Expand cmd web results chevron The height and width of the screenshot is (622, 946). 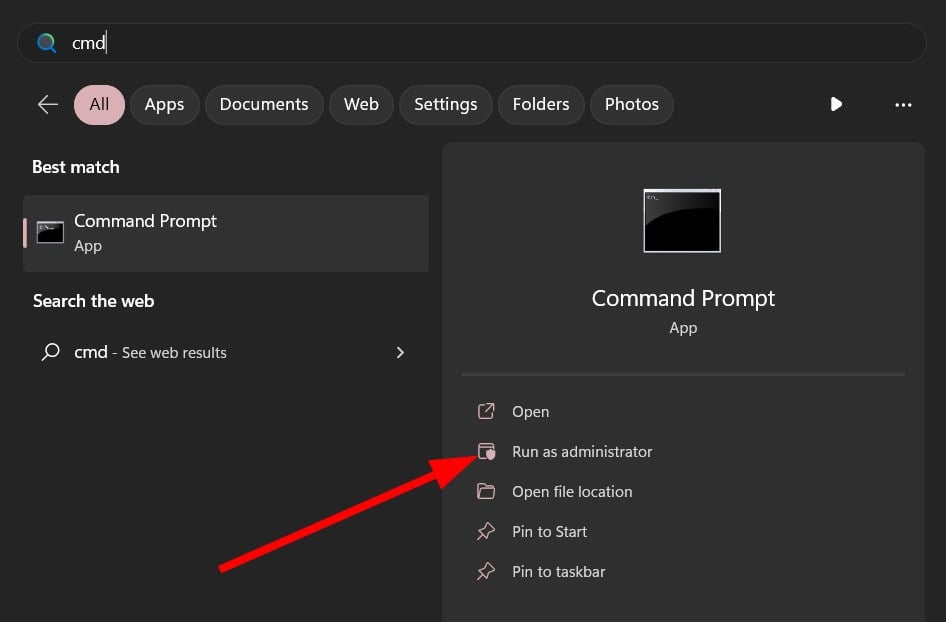400,352
